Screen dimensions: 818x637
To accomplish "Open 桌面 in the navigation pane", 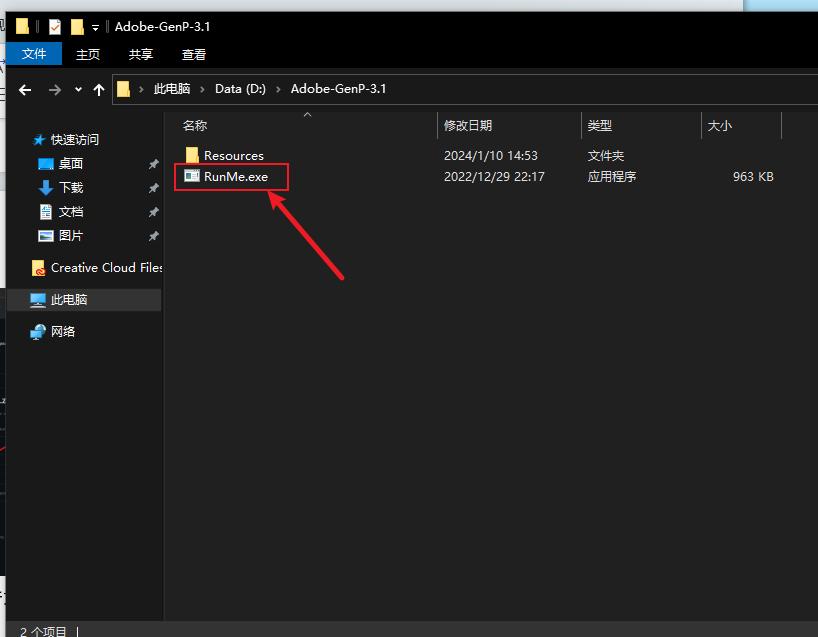I will (71, 164).
